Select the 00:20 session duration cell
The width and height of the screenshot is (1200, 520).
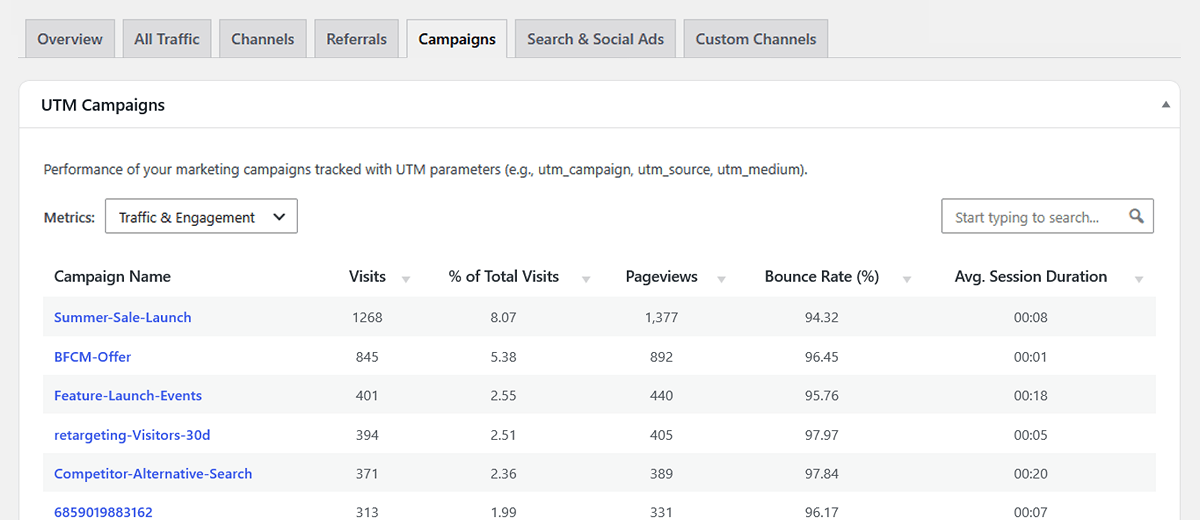[x=1030, y=473]
